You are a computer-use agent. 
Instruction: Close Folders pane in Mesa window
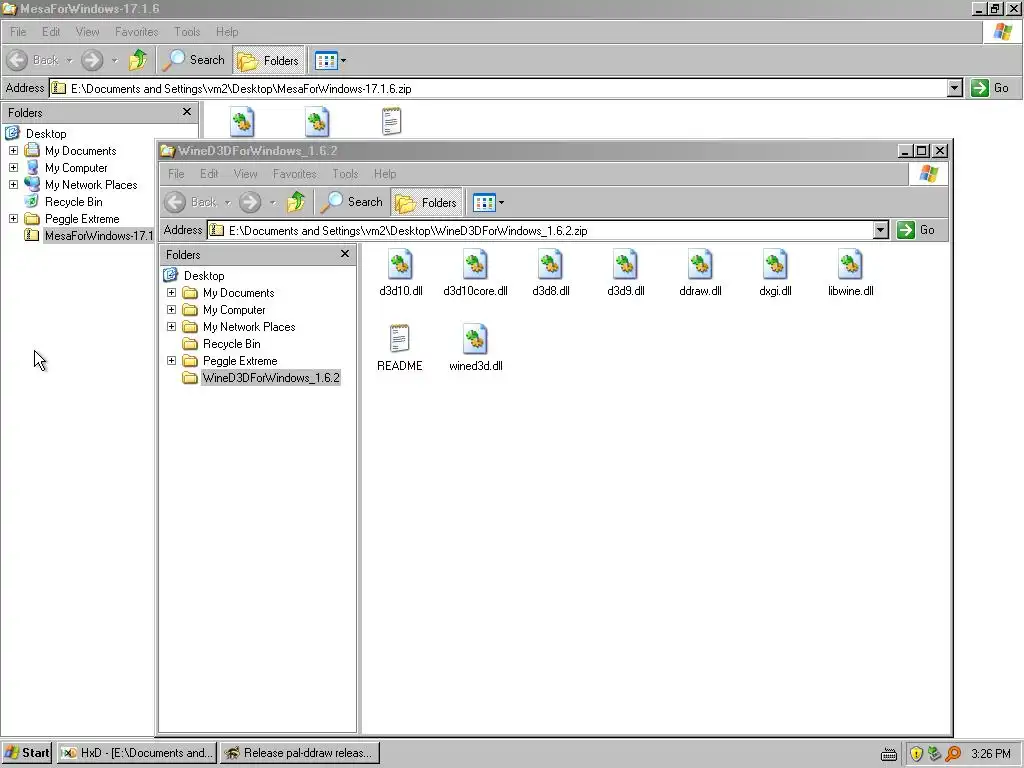pos(187,112)
